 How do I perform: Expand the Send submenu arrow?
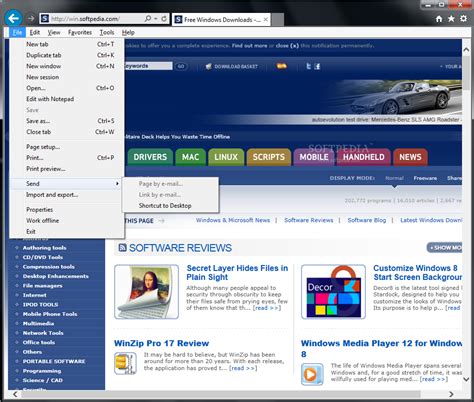click(117, 183)
